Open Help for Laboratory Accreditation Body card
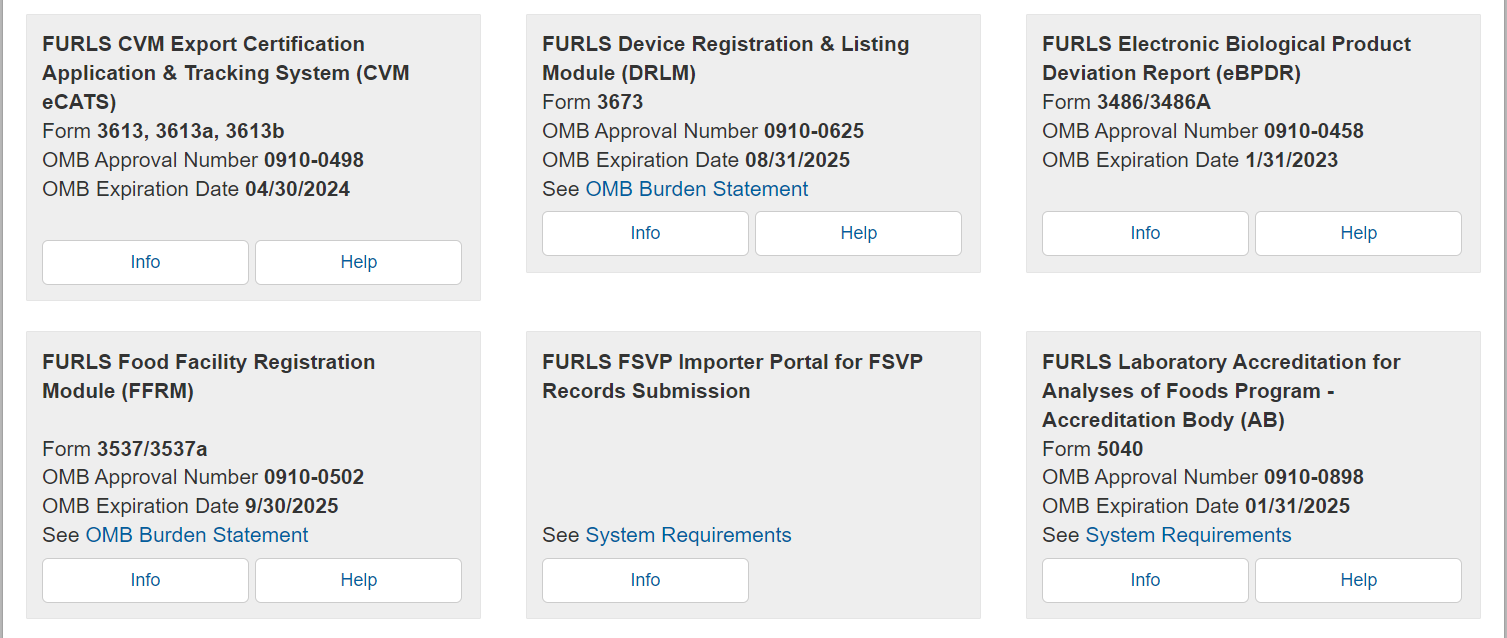Image resolution: width=1507 pixels, height=638 pixels. (x=1358, y=580)
